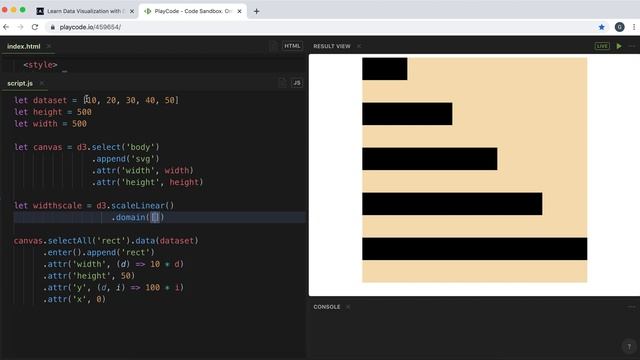Click the lock icon in the address bar

[x=53, y=27]
